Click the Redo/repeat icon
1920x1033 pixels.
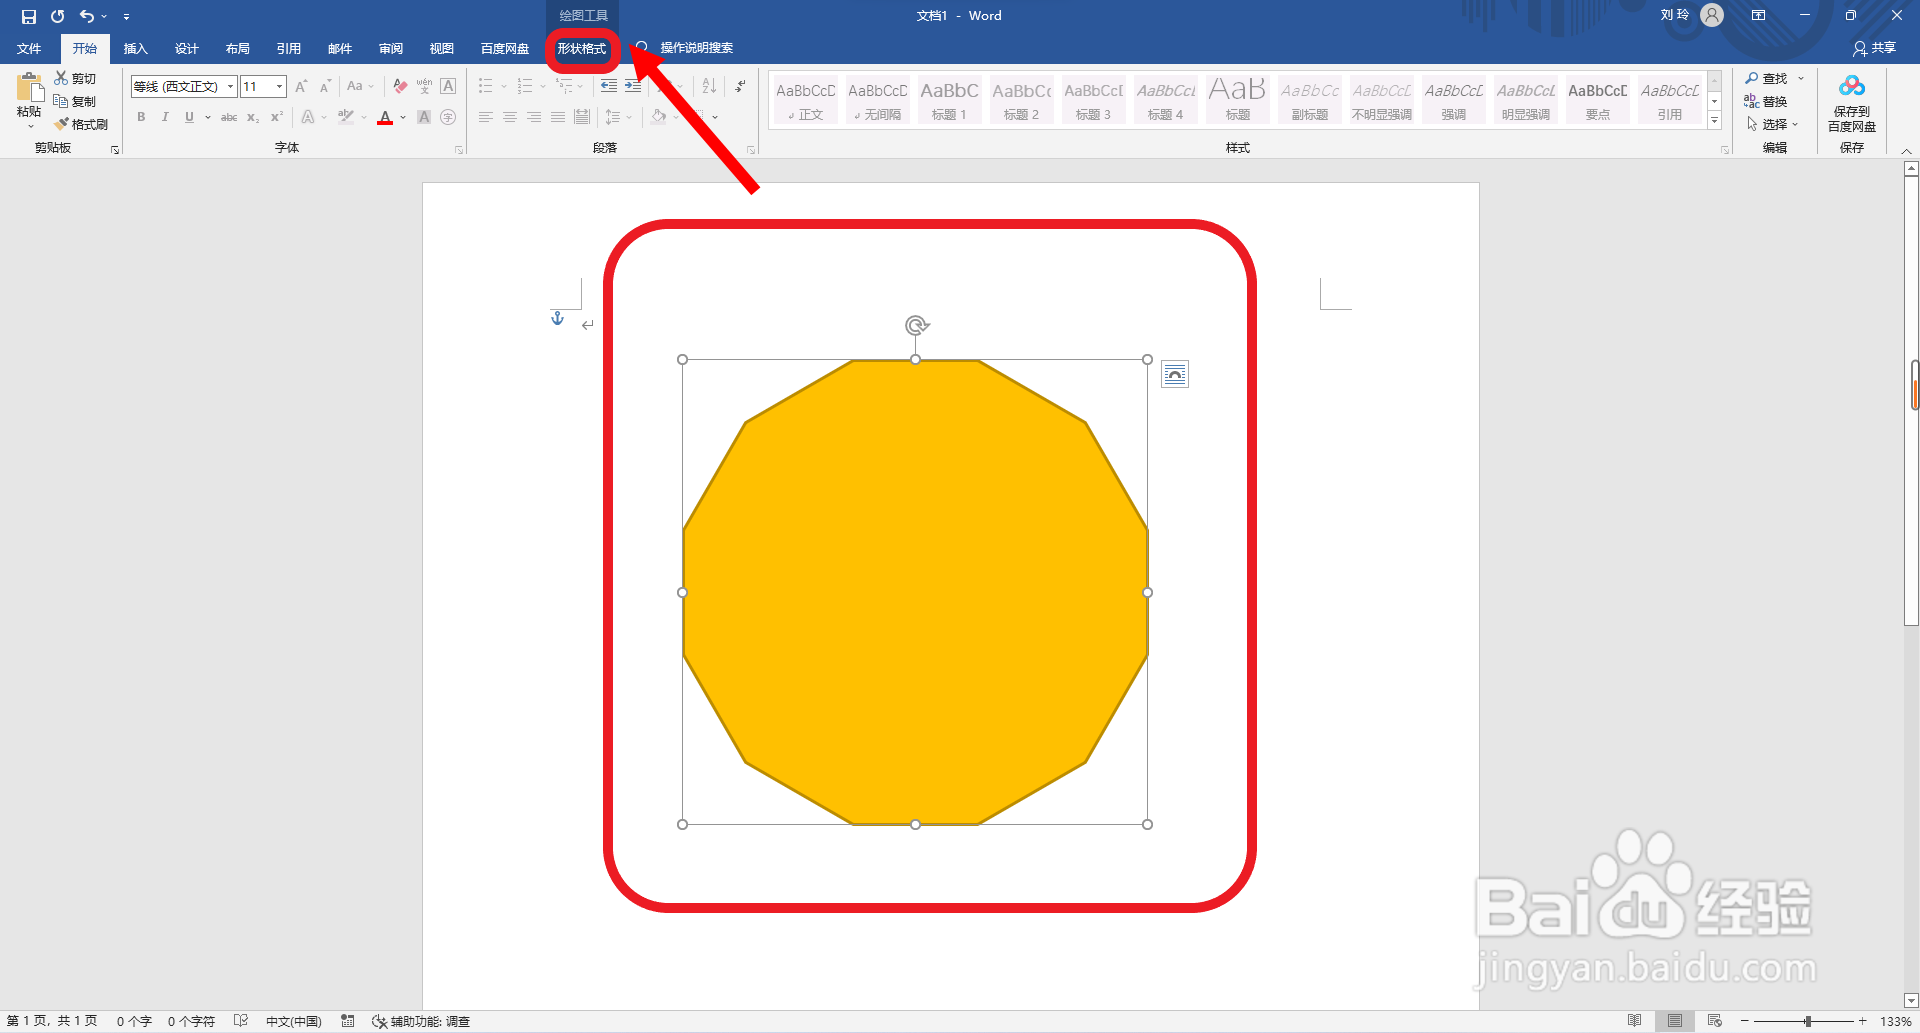58,16
